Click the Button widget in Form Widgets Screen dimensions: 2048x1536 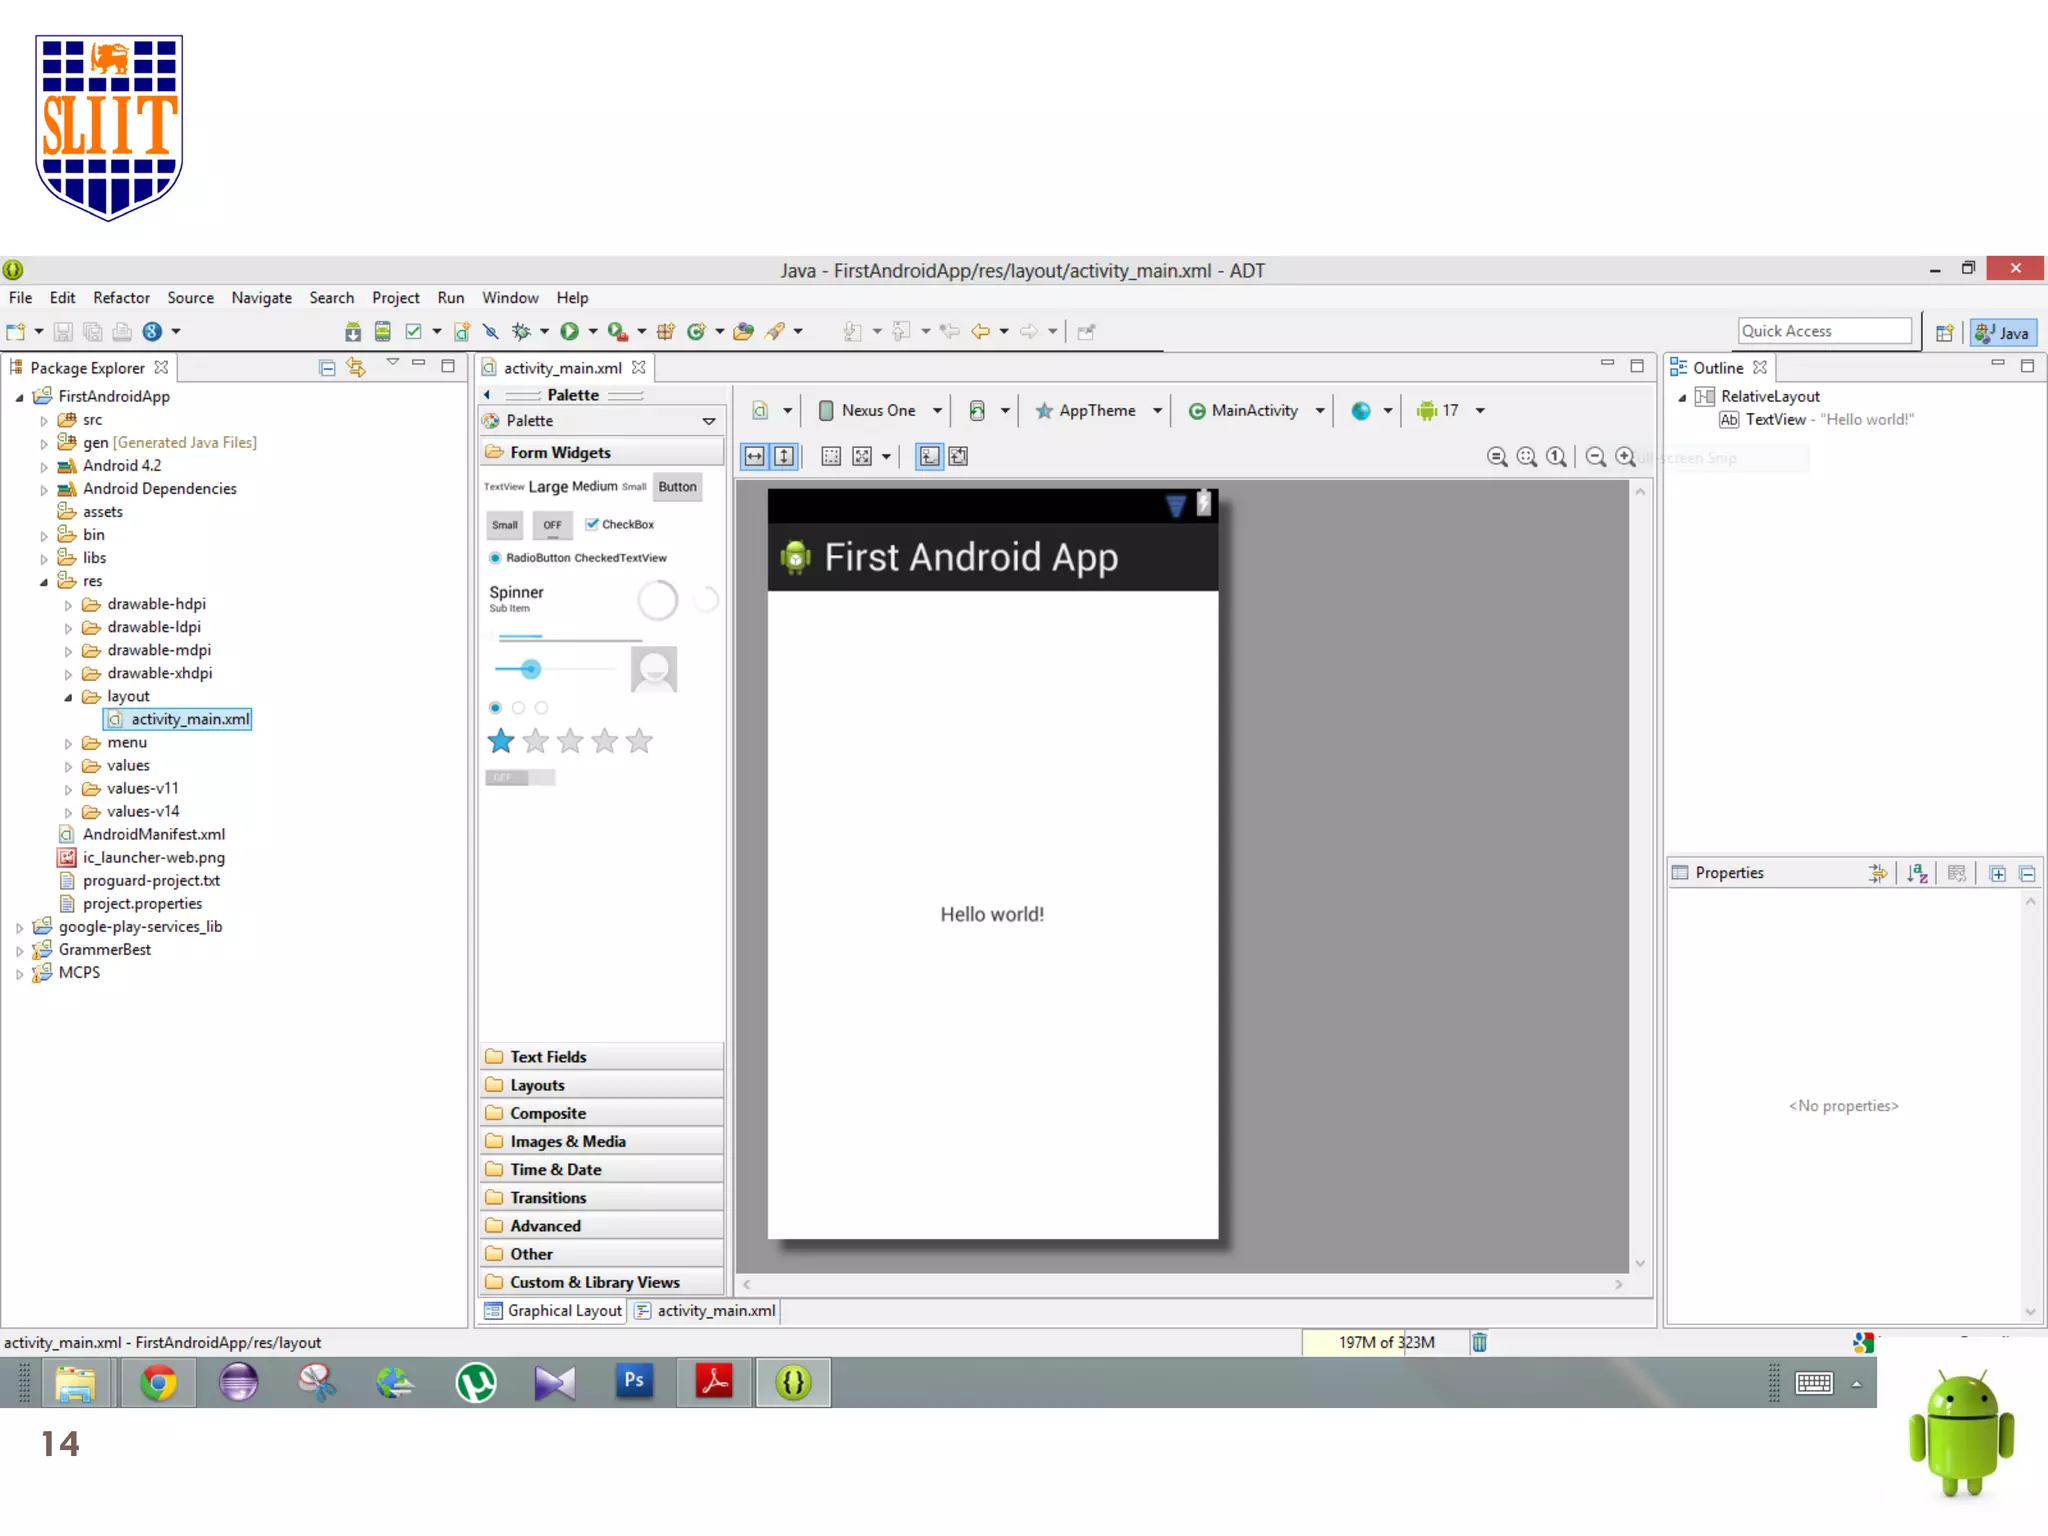(x=677, y=487)
